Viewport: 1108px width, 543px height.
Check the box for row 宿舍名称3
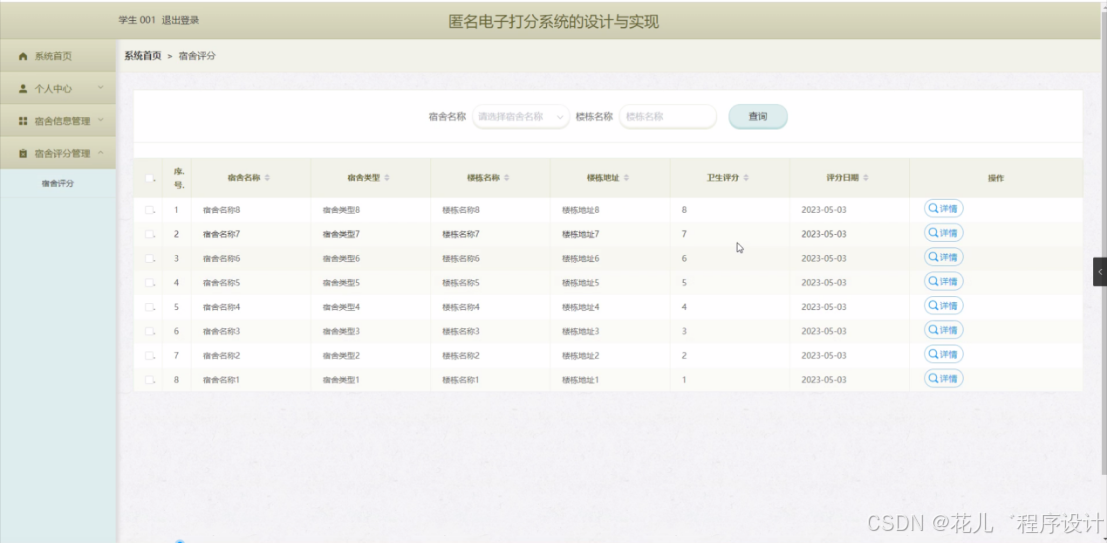point(149,331)
